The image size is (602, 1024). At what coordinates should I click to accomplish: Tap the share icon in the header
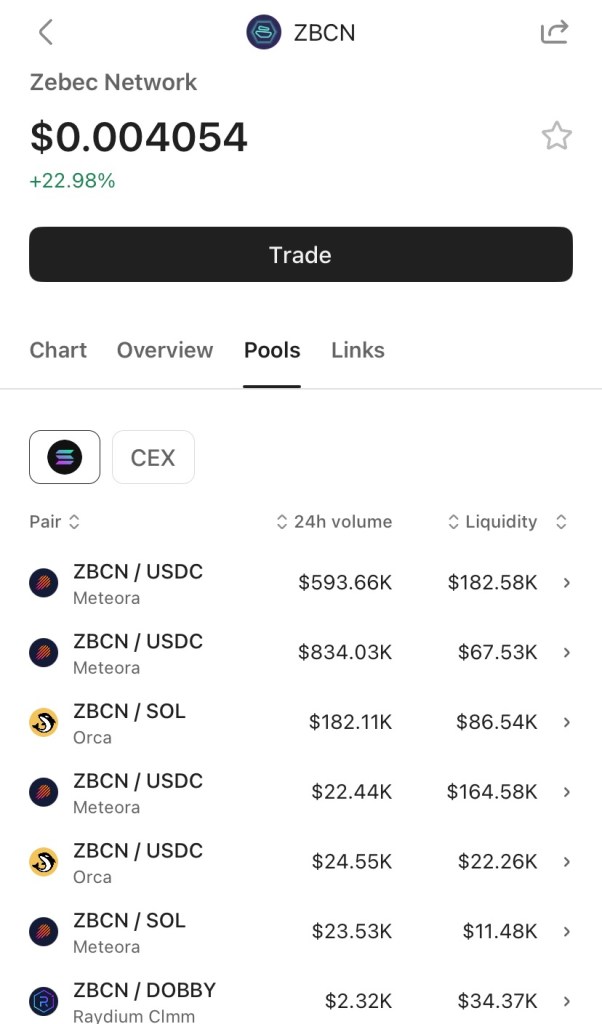pos(554,32)
